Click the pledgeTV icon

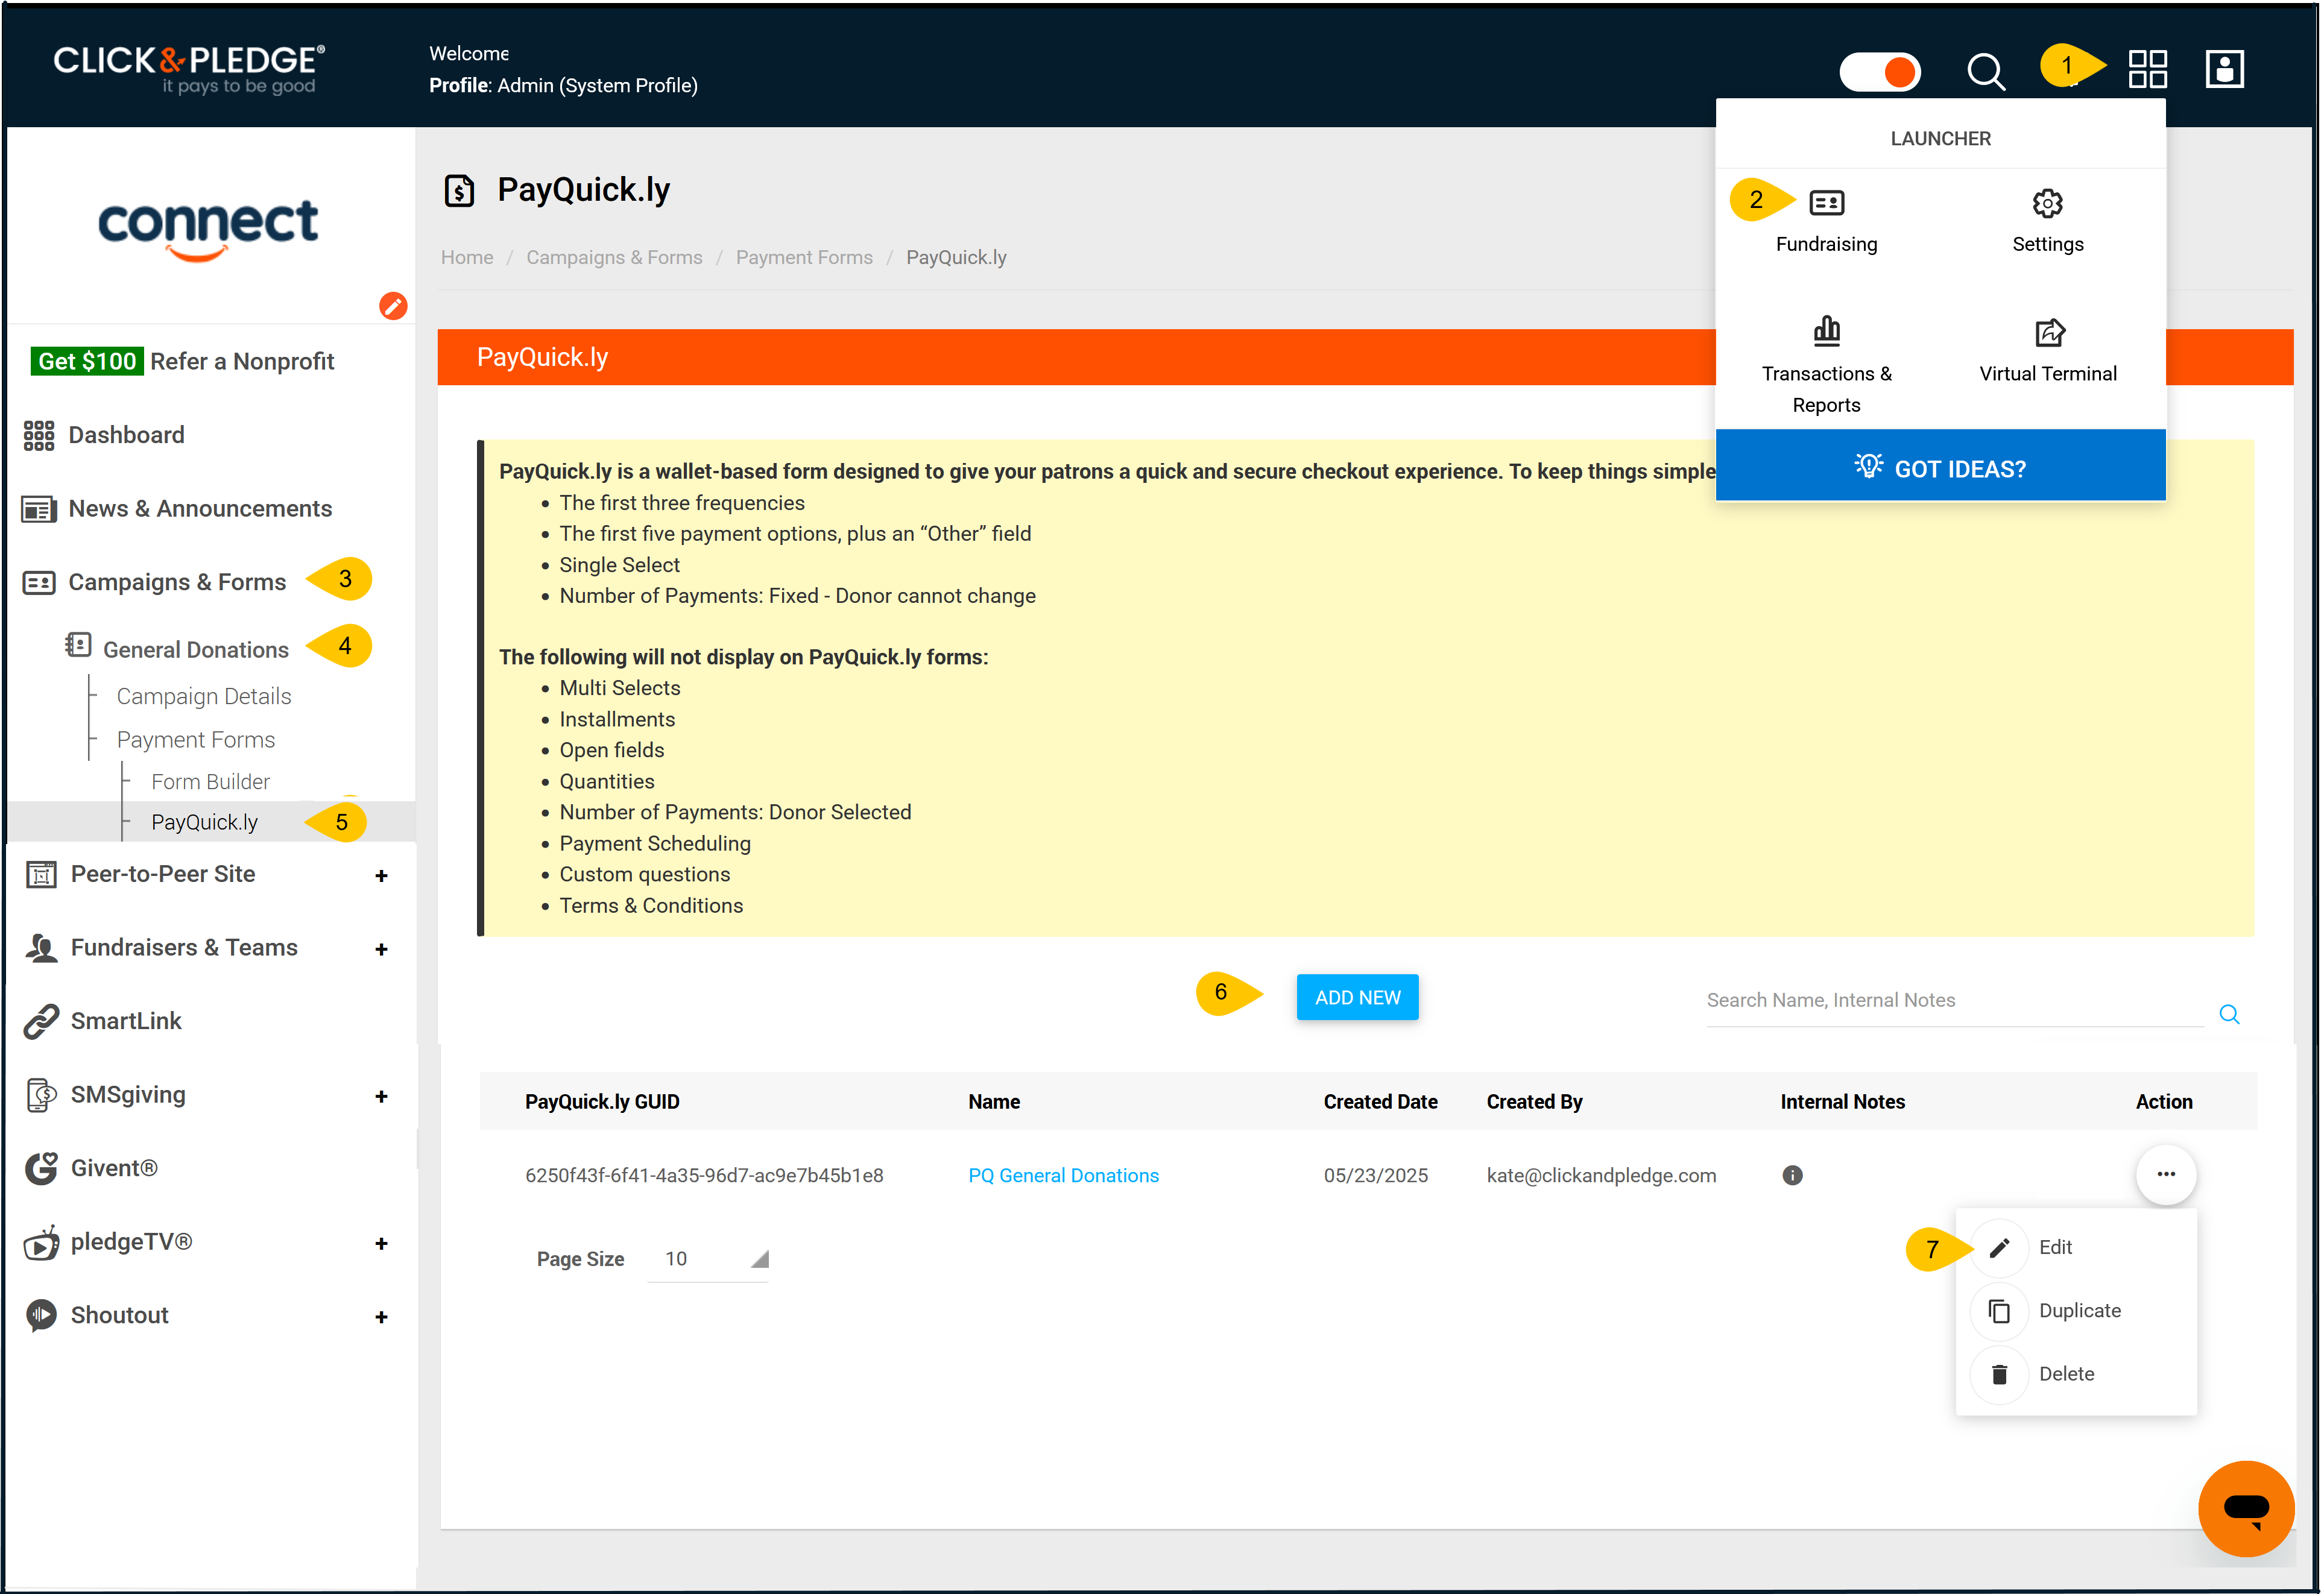coord(41,1243)
